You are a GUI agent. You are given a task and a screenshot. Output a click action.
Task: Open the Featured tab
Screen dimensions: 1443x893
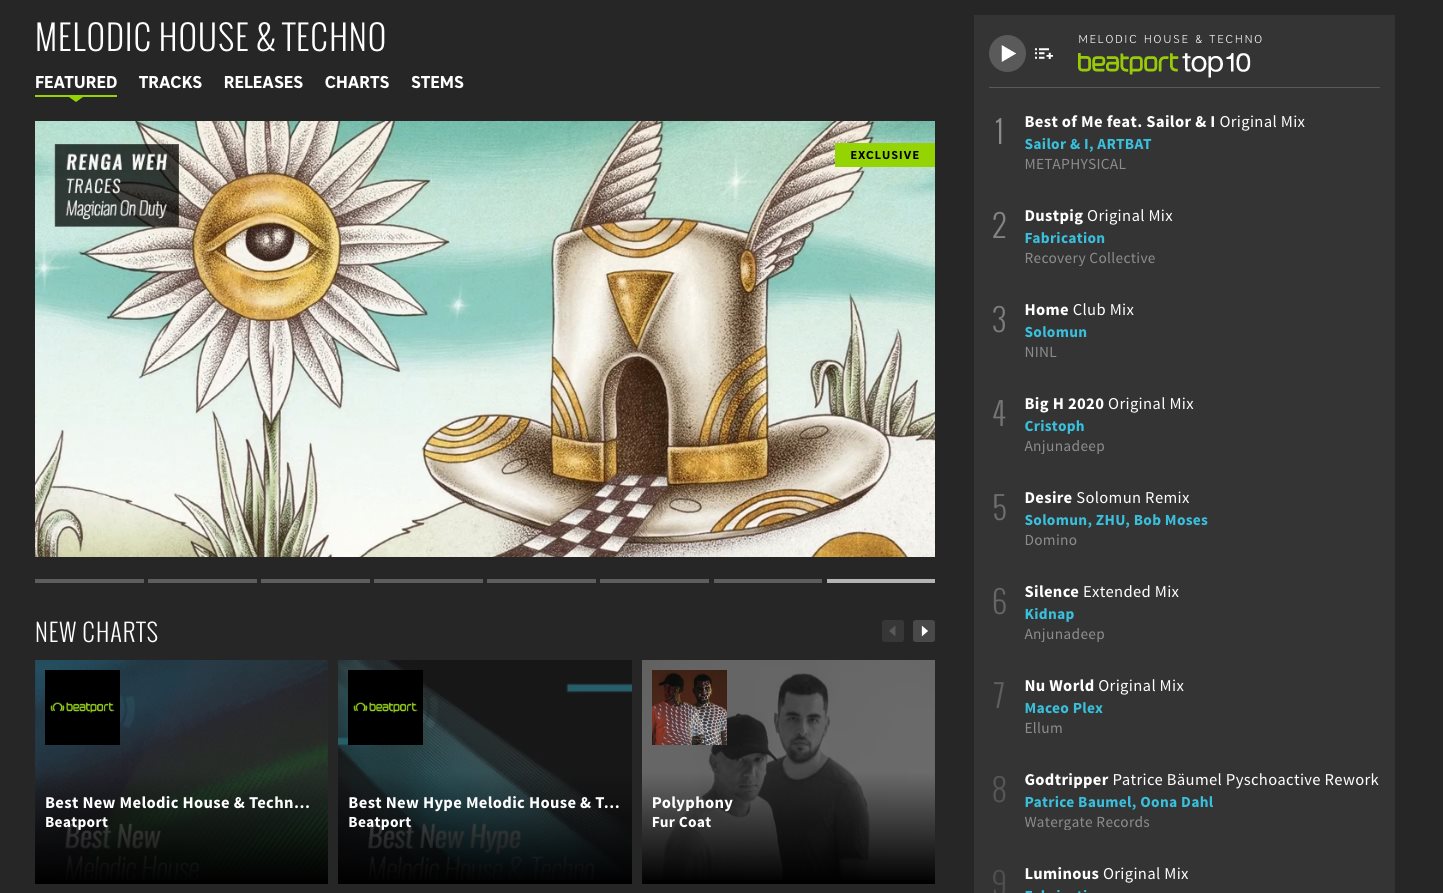76,82
